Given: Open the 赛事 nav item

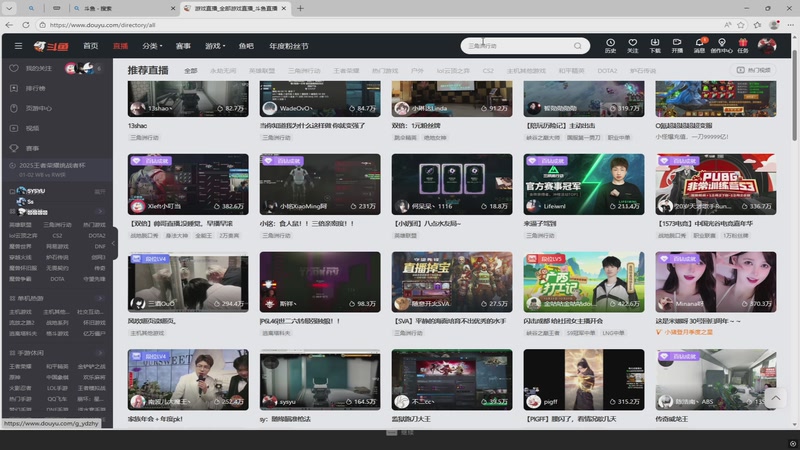Looking at the screenshot, I should point(183,46).
